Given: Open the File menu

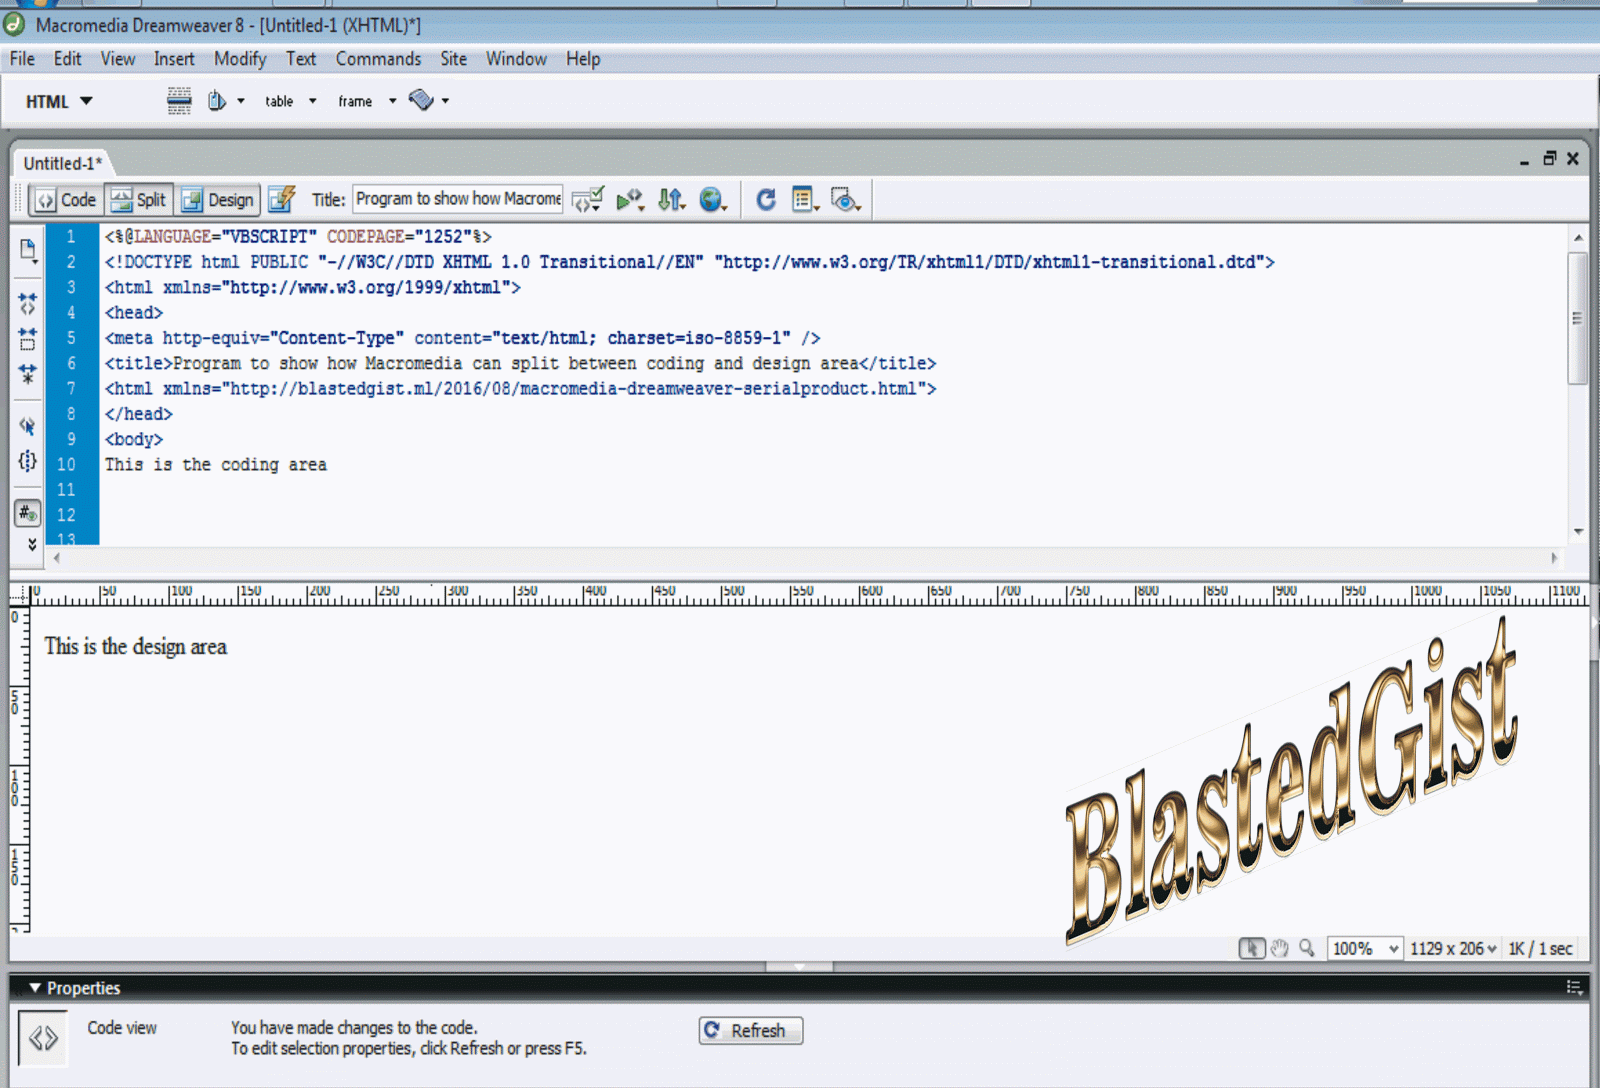Looking at the screenshot, I should click(x=22, y=59).
